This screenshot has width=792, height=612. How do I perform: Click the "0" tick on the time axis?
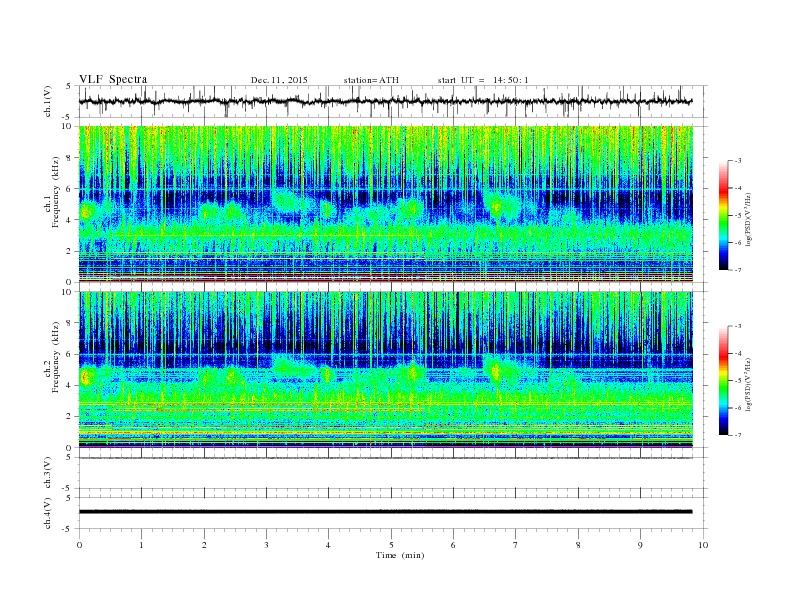pos(79,545)
